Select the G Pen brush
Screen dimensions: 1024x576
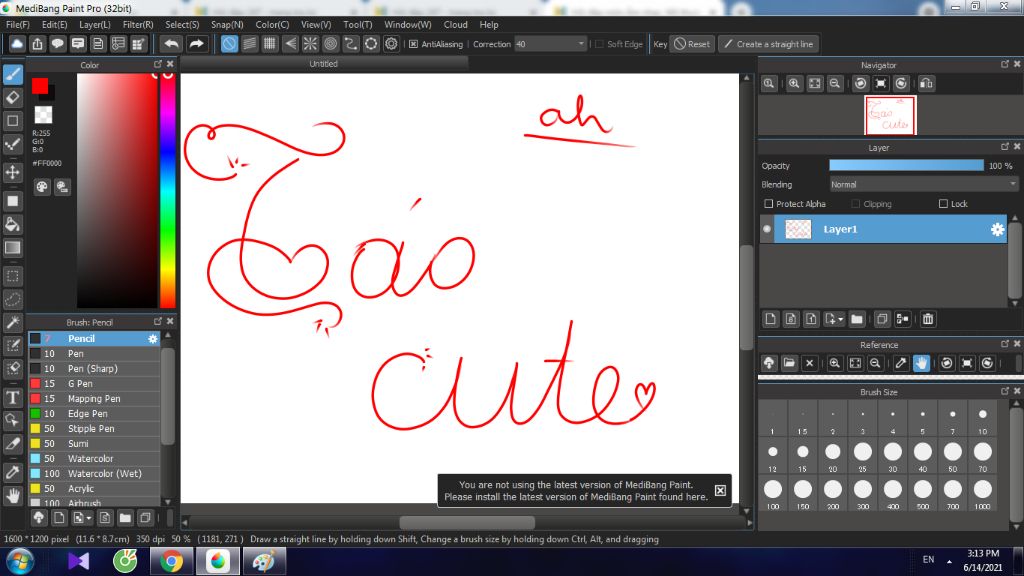tap(94, 383)
